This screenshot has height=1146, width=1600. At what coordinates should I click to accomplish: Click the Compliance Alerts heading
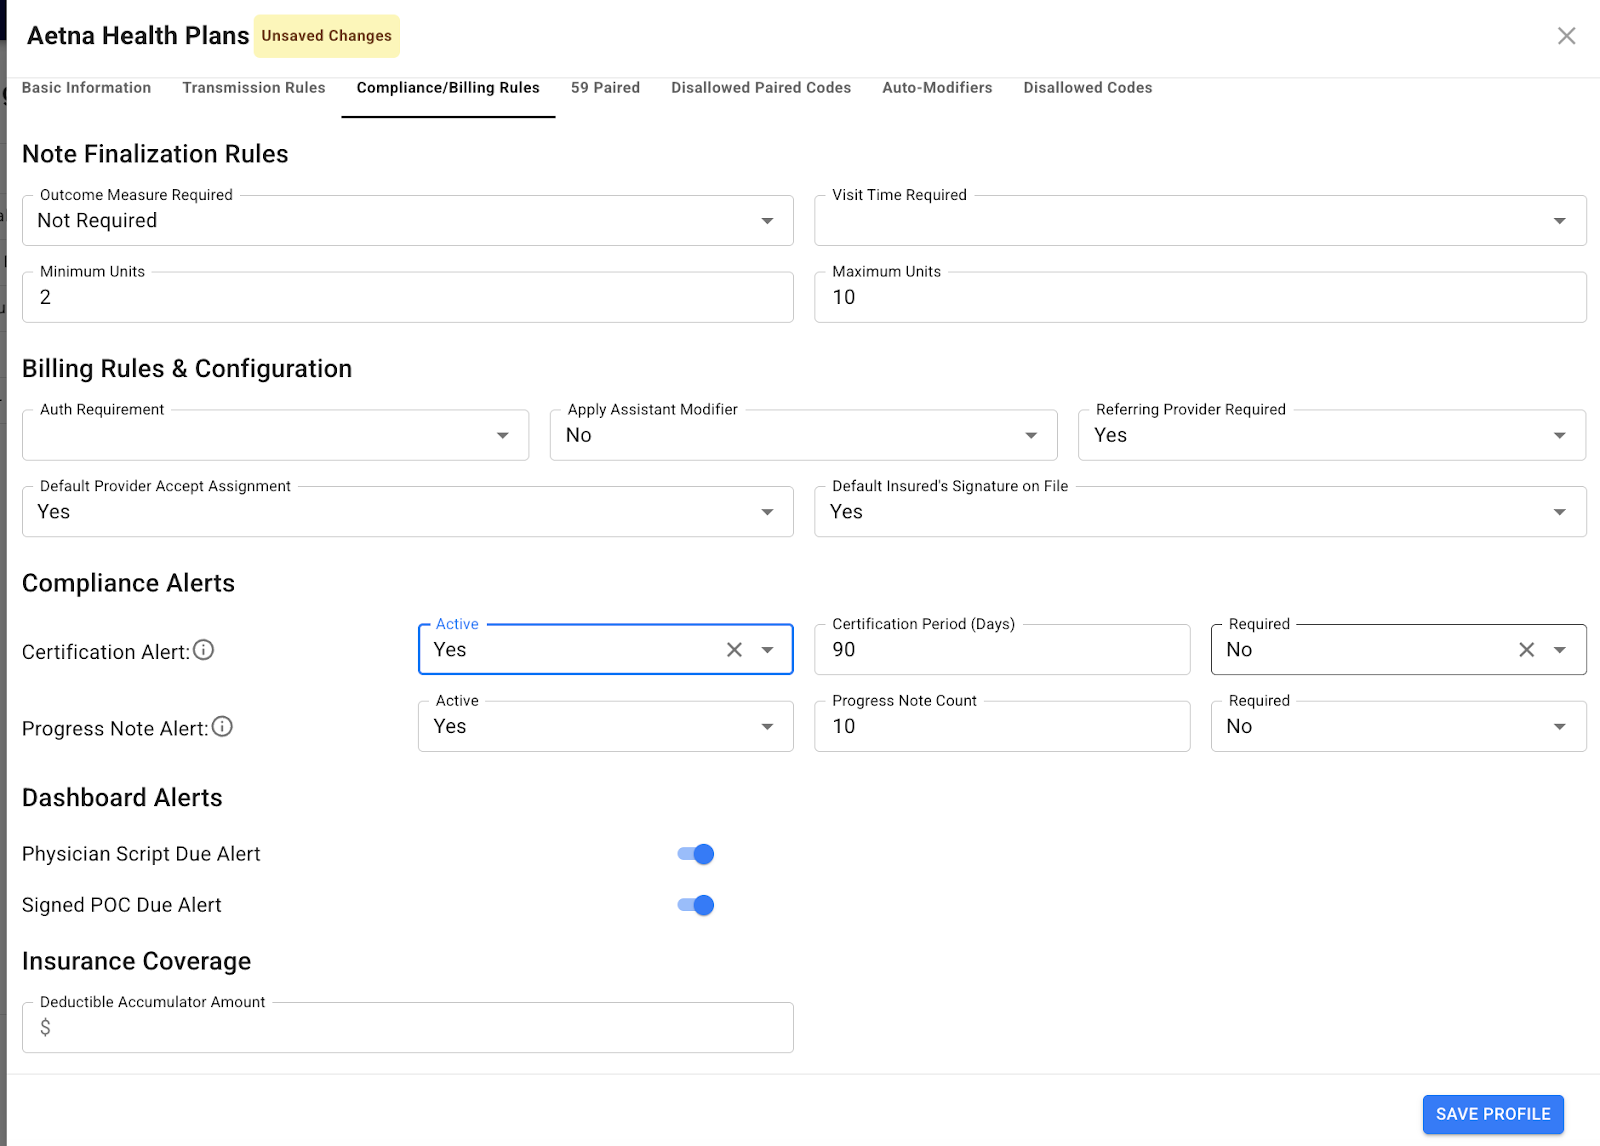(x=128, y=583)
